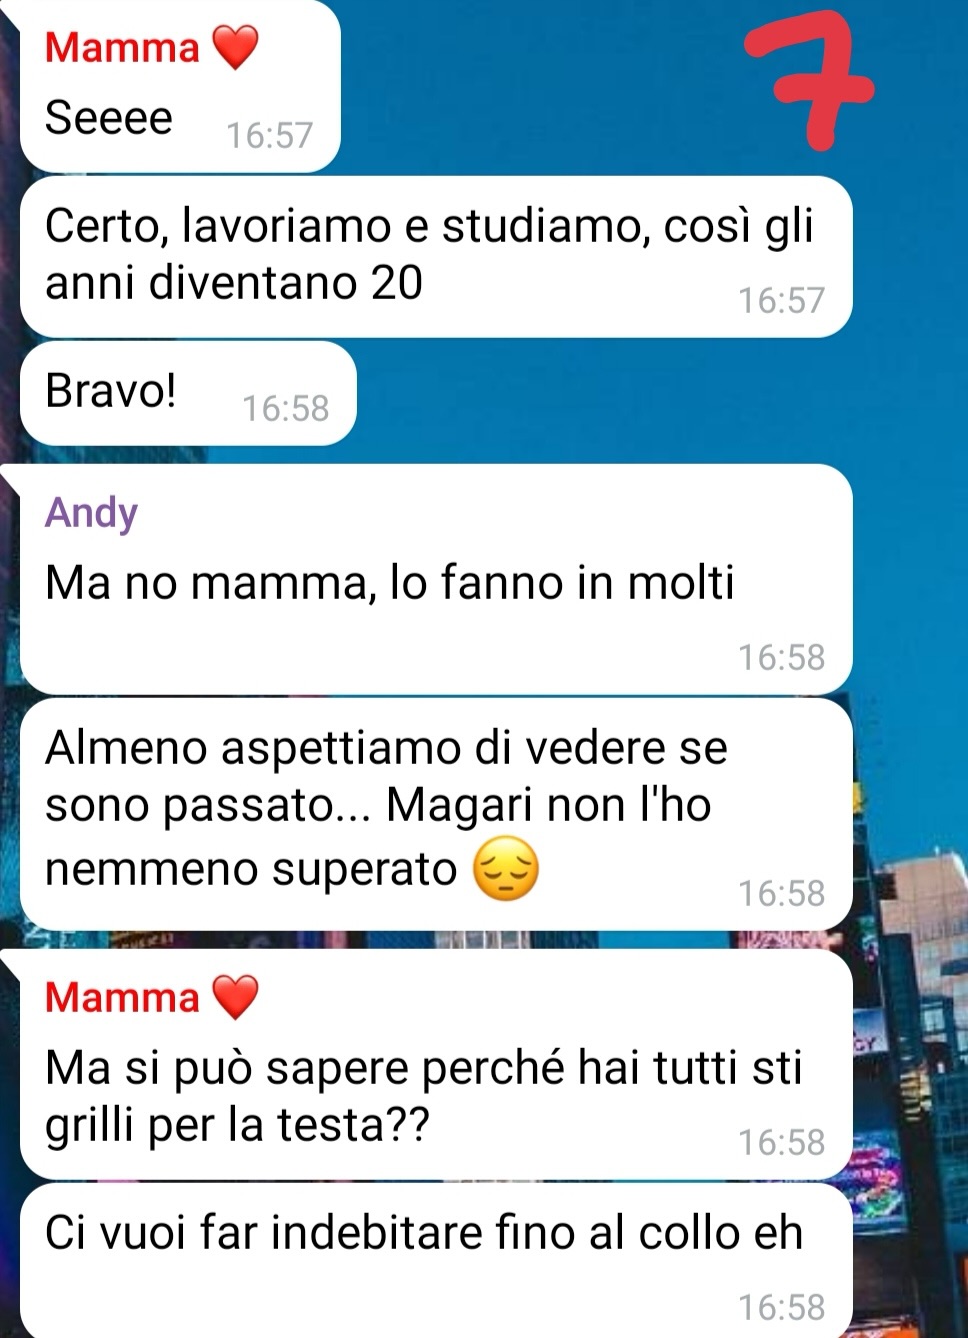Image resolution: width=968 pixels, height=1338 pixels.
Task: Select the 'Seeee' message bubble
Action: point(180,86)
